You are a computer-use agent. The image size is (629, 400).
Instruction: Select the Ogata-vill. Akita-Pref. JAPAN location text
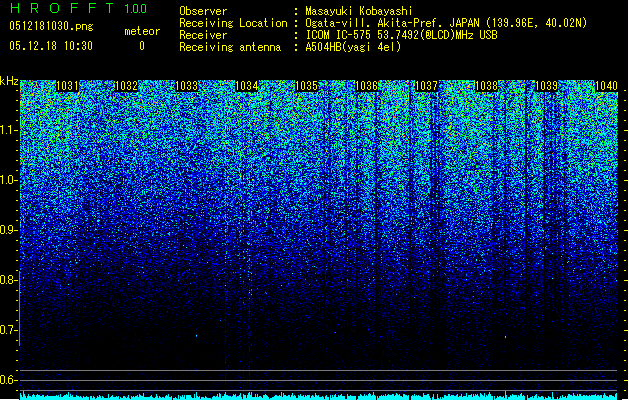click(446, 23)
